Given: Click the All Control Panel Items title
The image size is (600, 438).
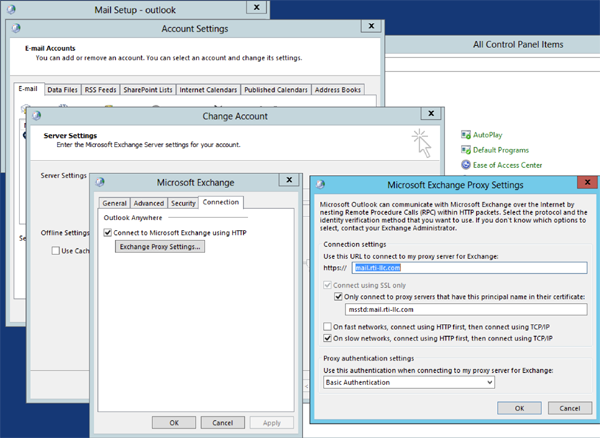Looking at the screenshot, I should pos(518,44).
